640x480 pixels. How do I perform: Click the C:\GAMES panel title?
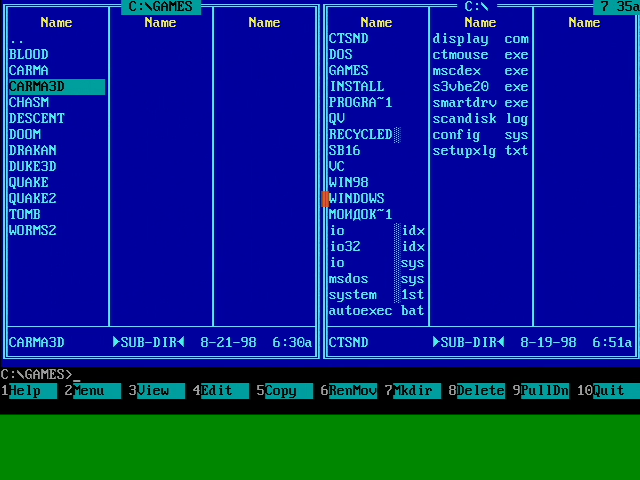[x=161, y=7]
